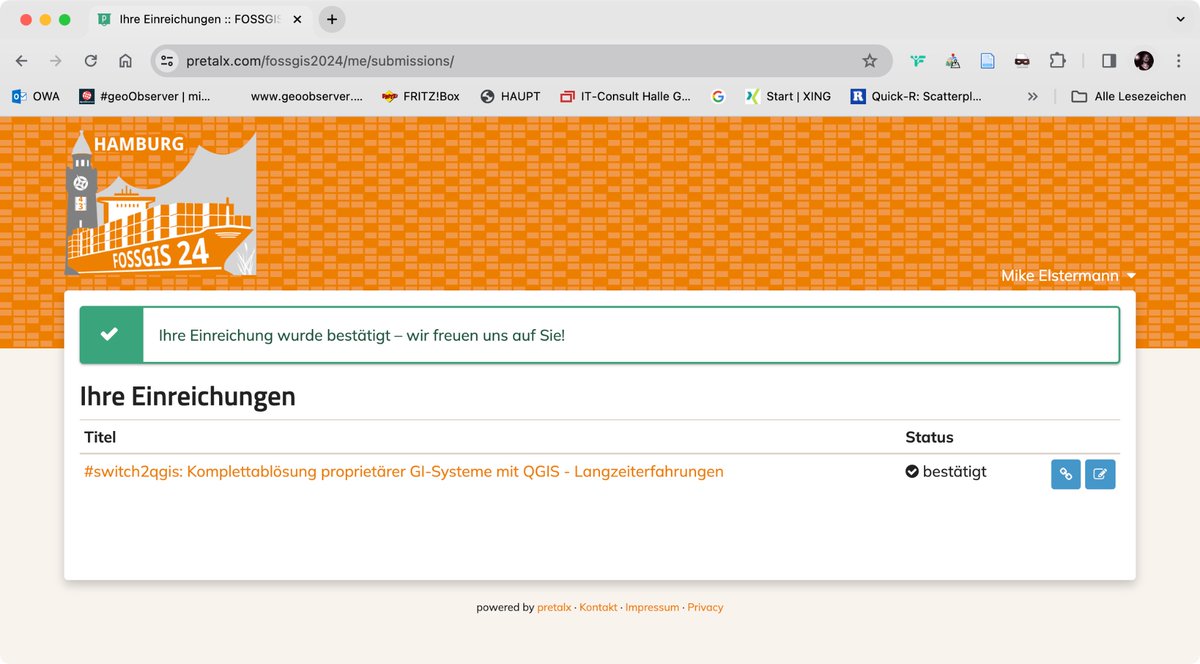This screenshot has height=664, width=1200.
Task: Open the Extensions puzzle icon
Action: 1057,61
